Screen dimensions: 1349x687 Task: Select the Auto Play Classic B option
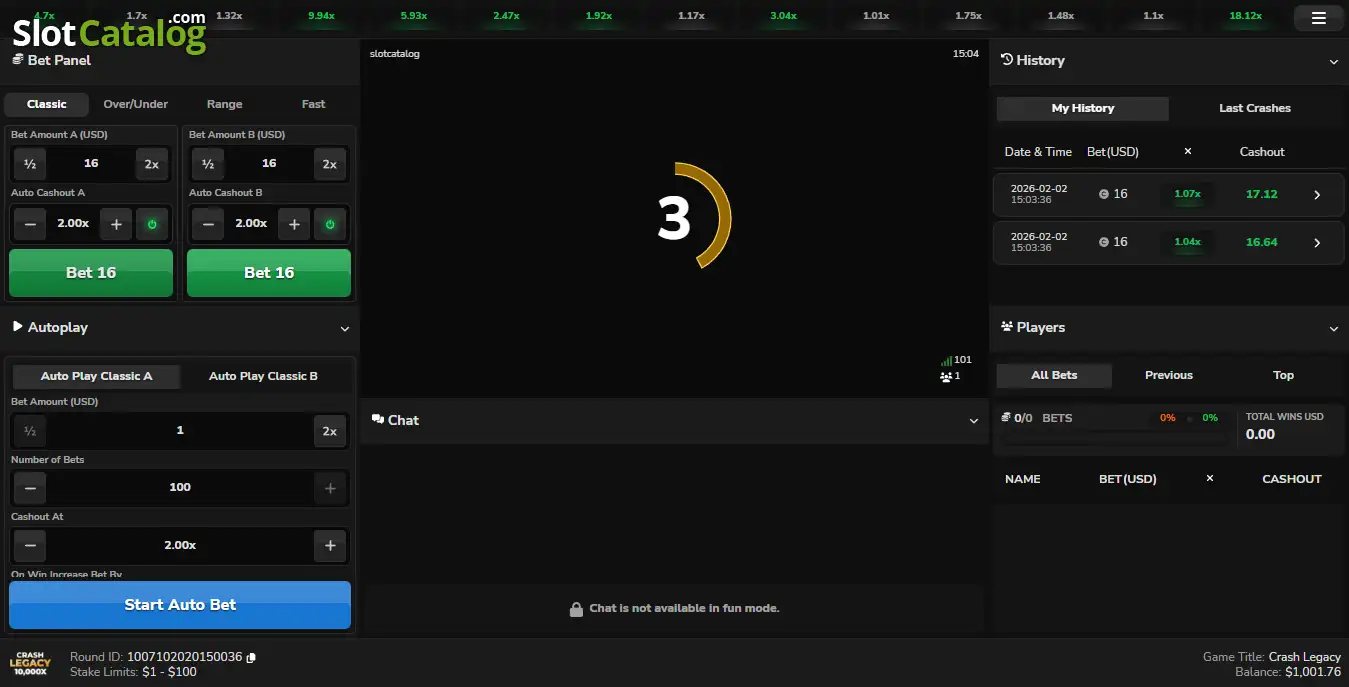coord(263,376)
